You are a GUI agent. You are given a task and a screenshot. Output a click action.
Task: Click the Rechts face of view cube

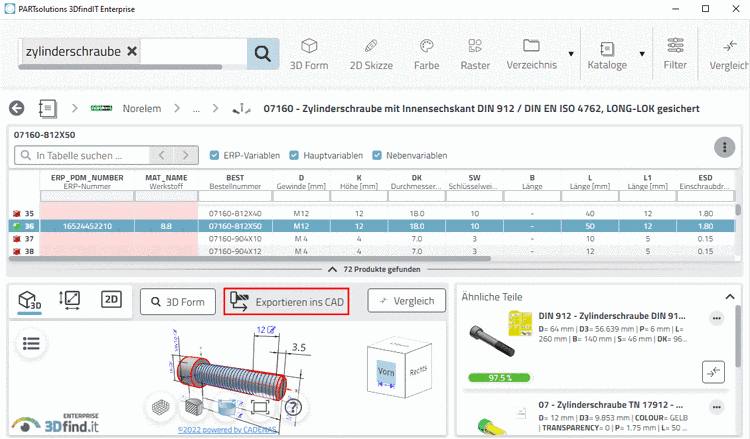click(x=418, y=370)
